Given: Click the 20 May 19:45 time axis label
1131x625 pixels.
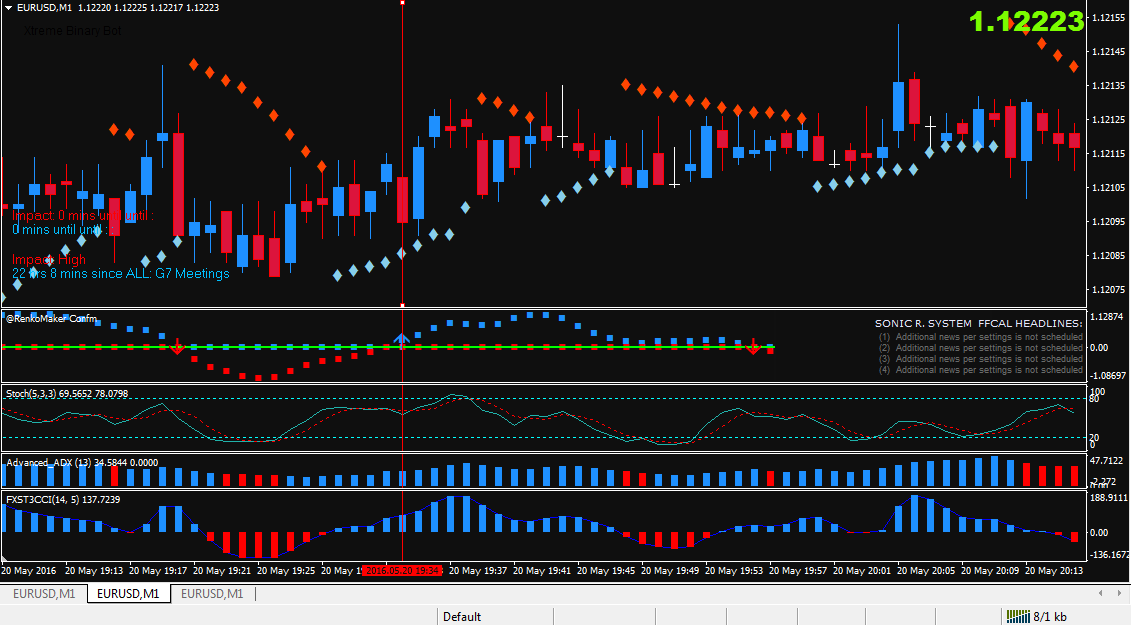Looking at the screenshot, I should 607,571.
